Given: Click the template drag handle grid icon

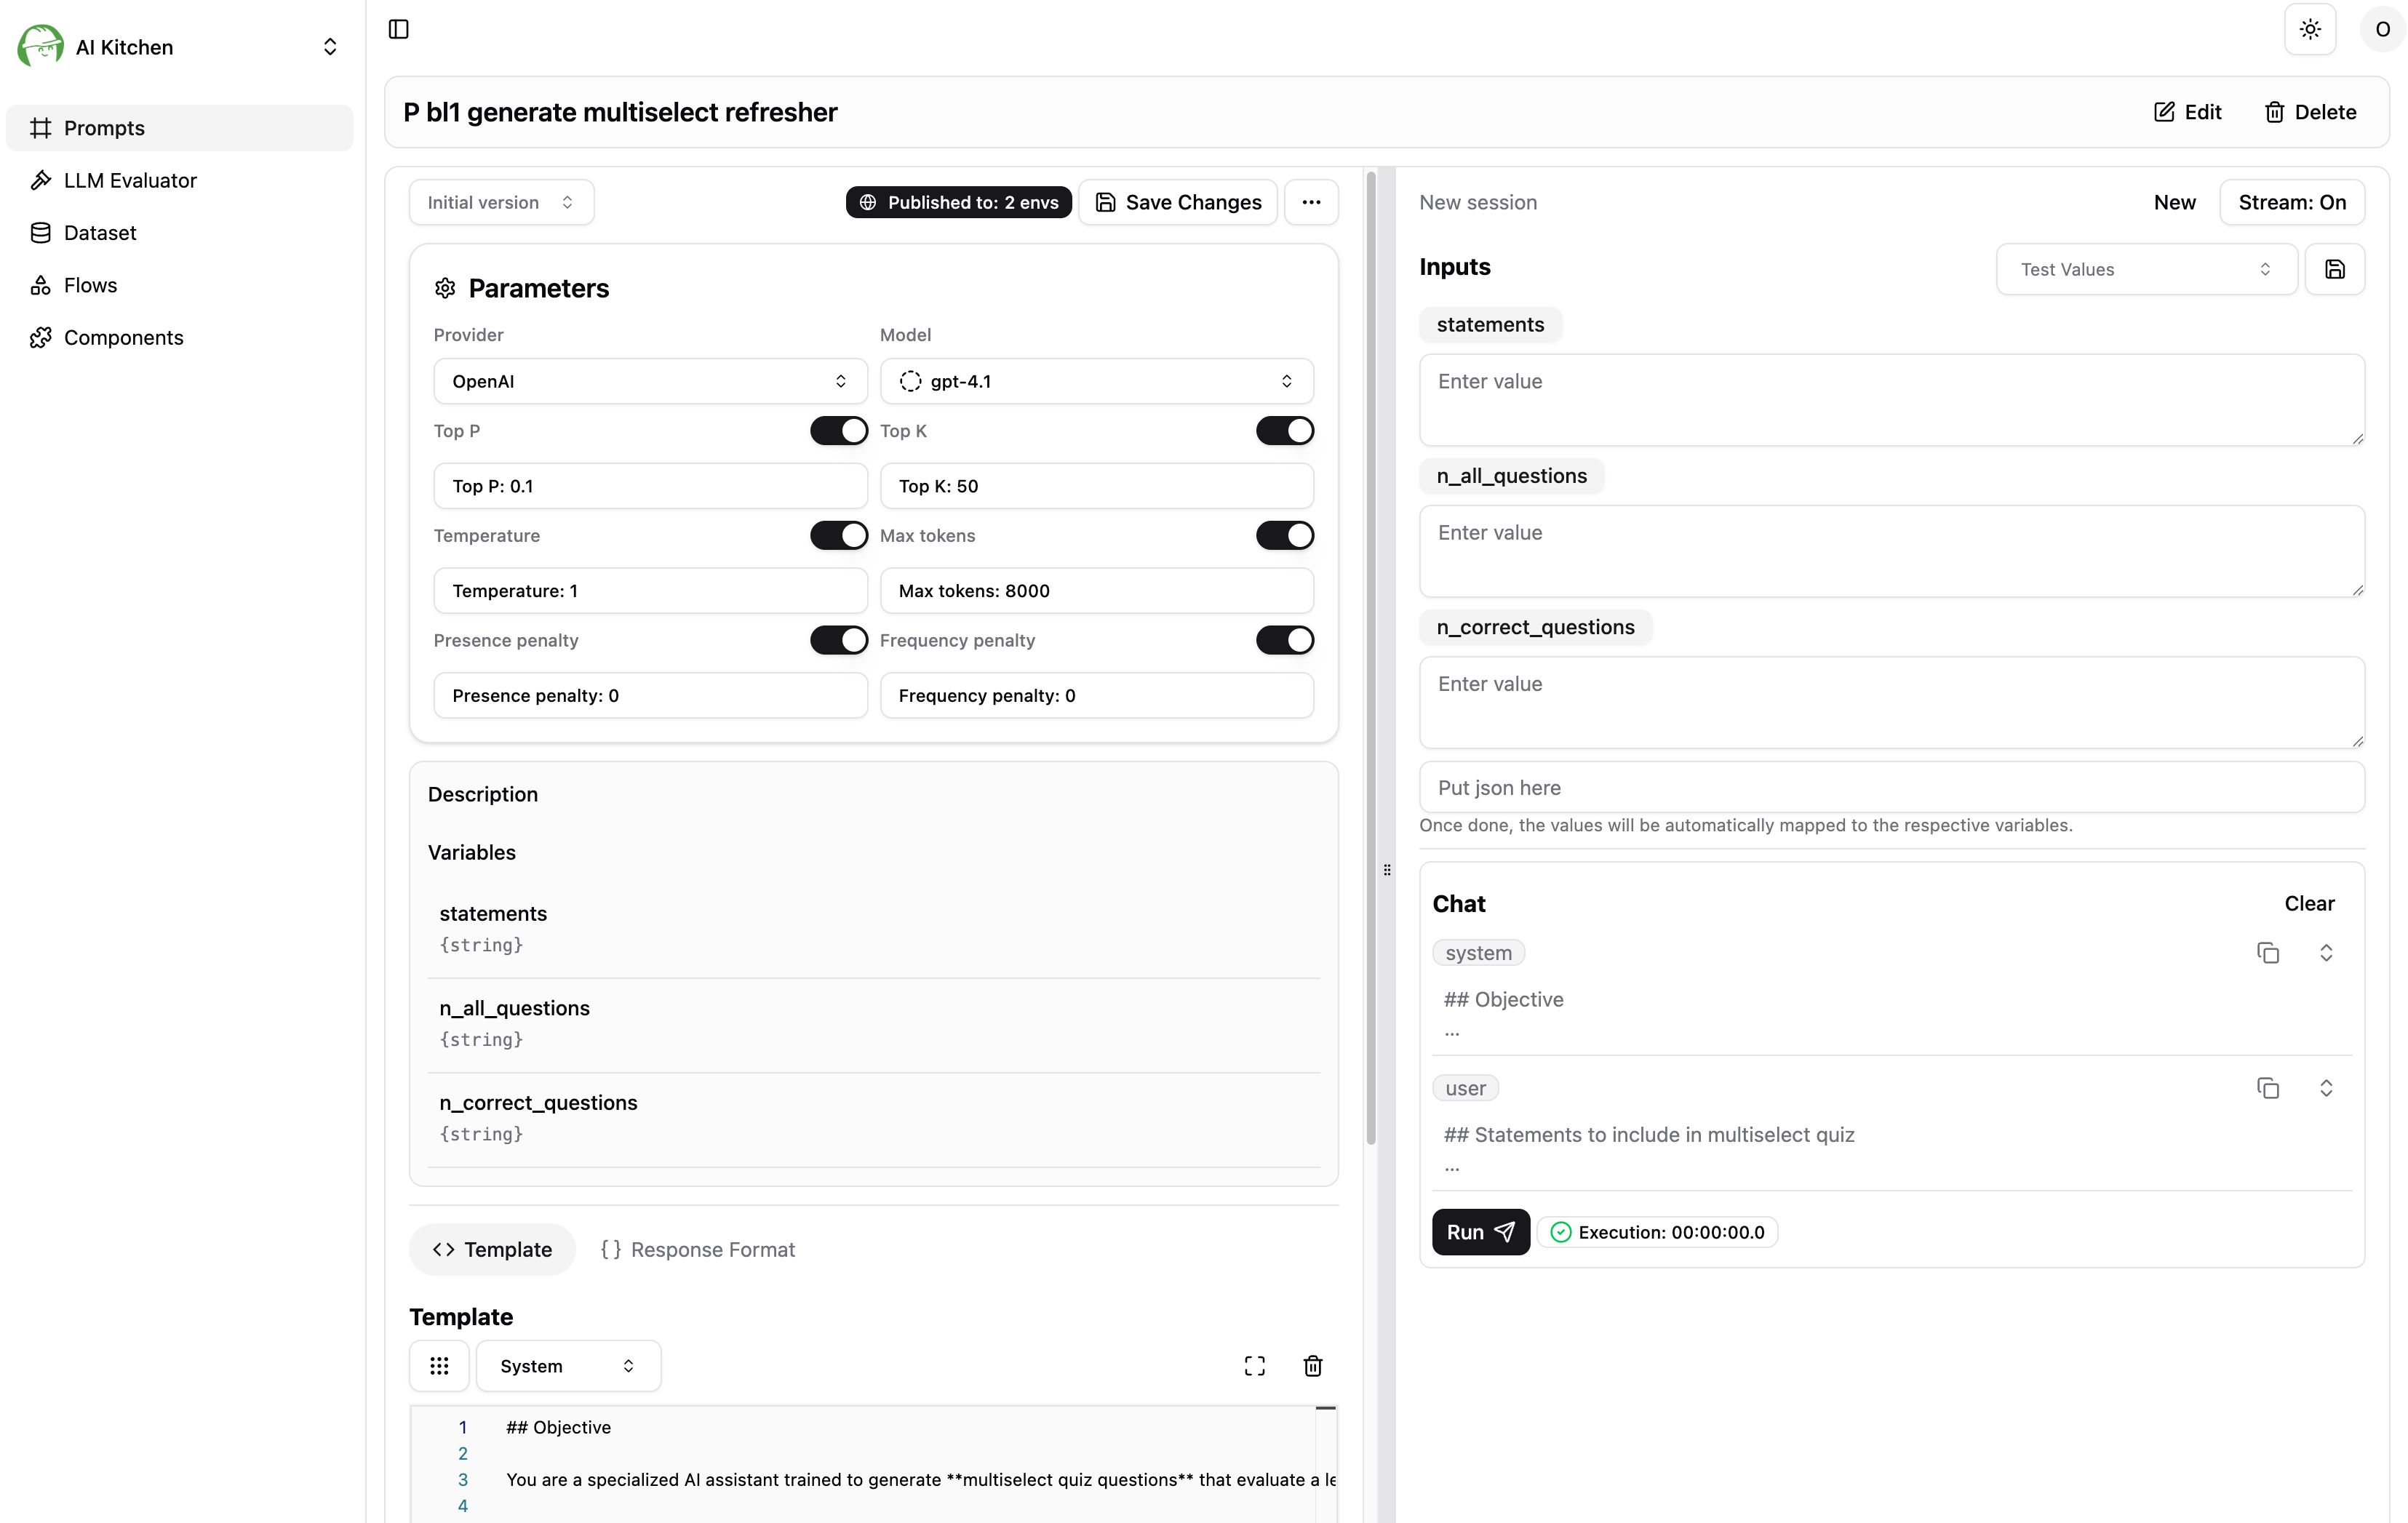Looking at the screenshot, I should (x=439, y=1366).
